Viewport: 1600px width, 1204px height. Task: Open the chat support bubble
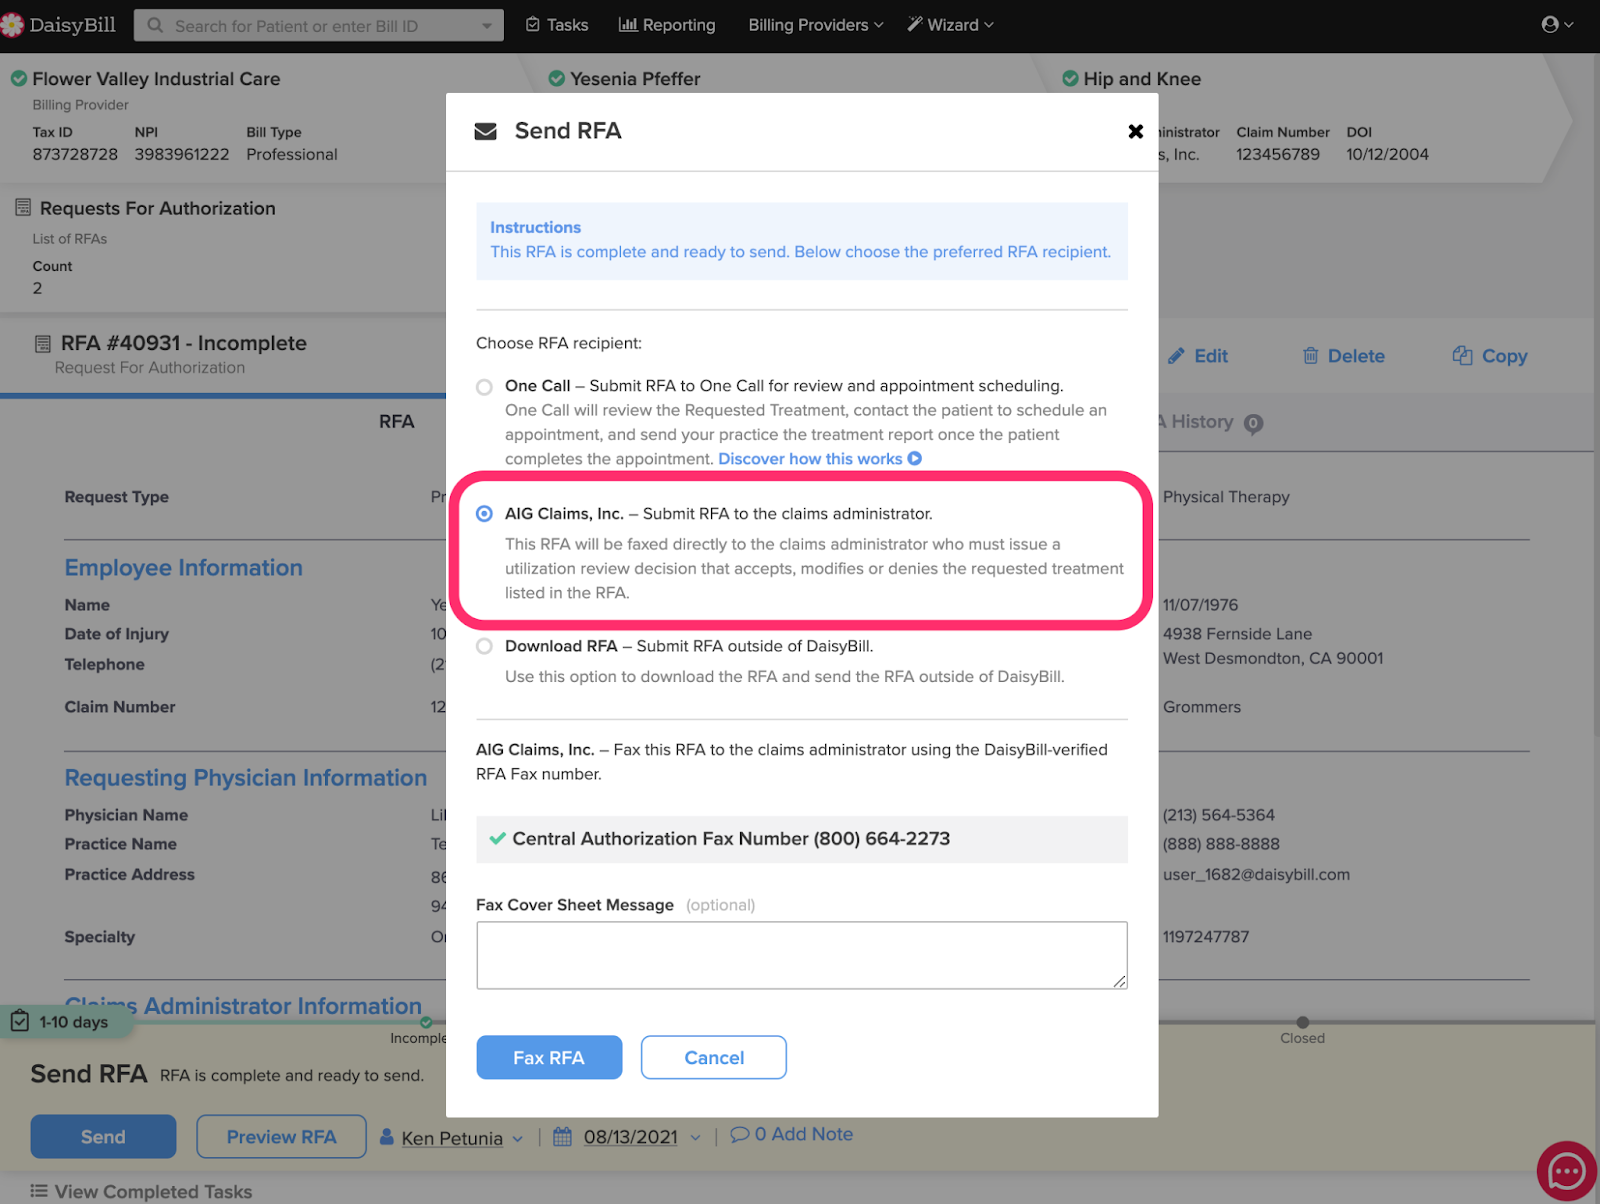pos(1566,1171)
